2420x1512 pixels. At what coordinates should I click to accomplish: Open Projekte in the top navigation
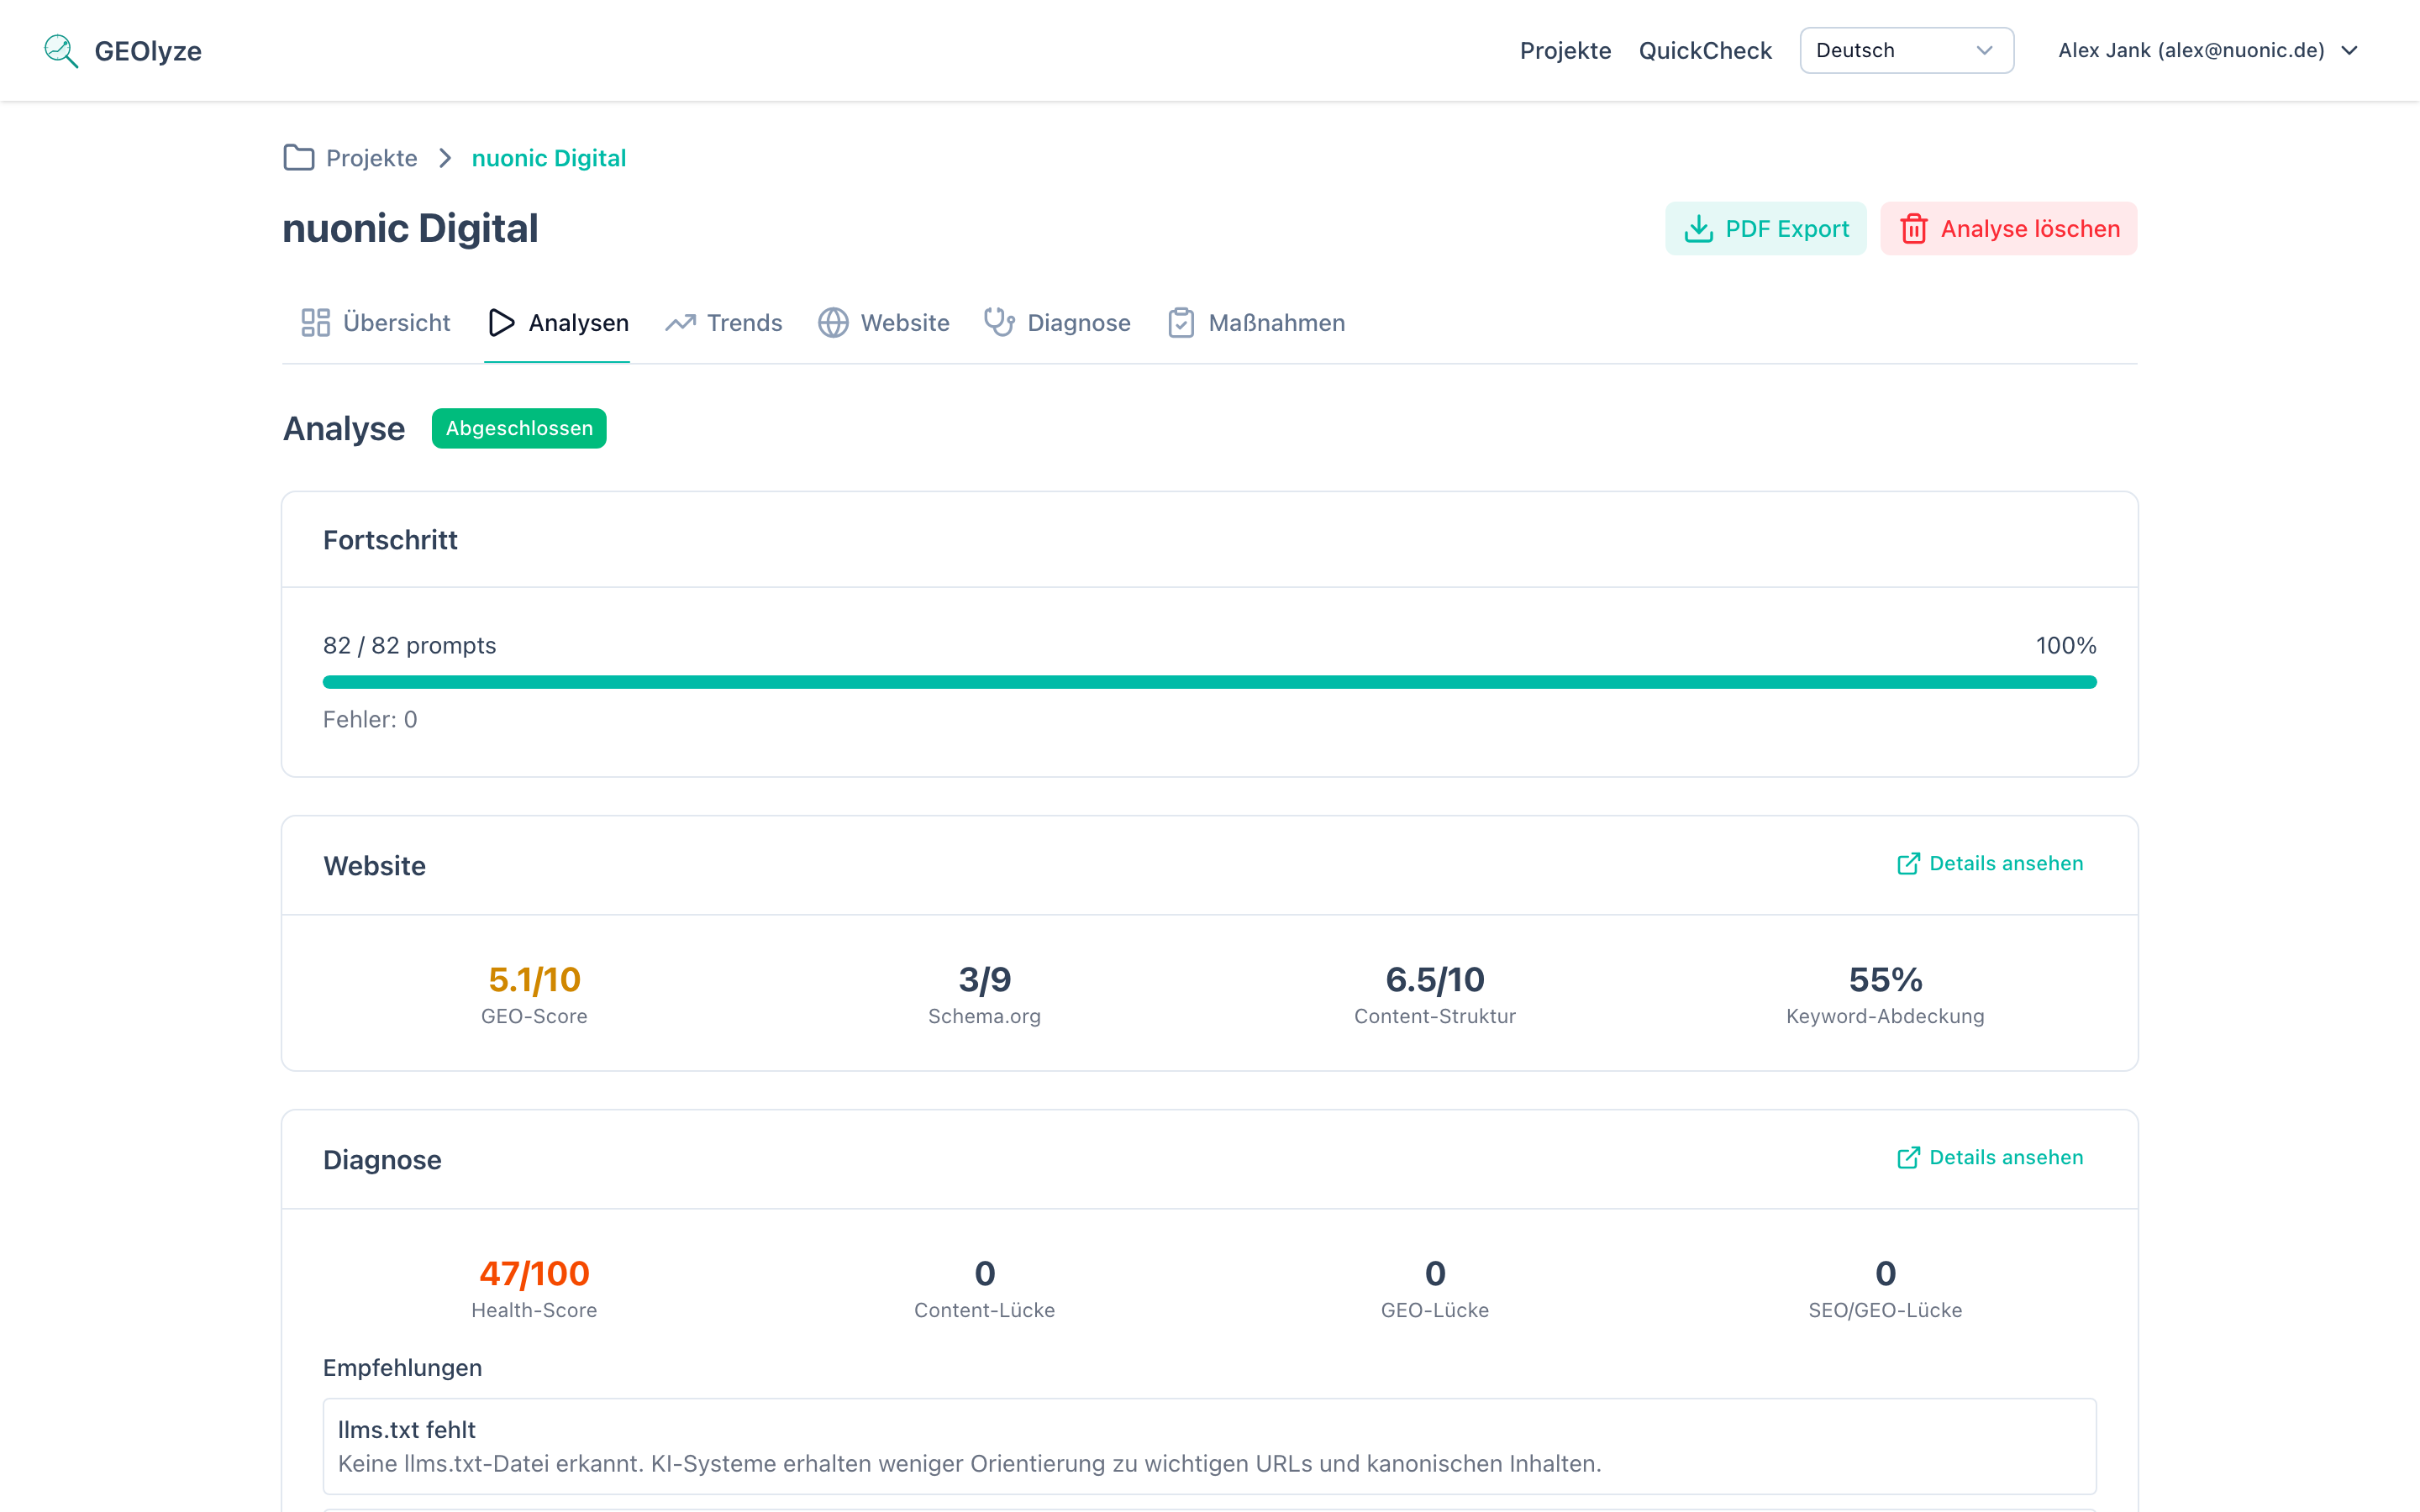1564,51
